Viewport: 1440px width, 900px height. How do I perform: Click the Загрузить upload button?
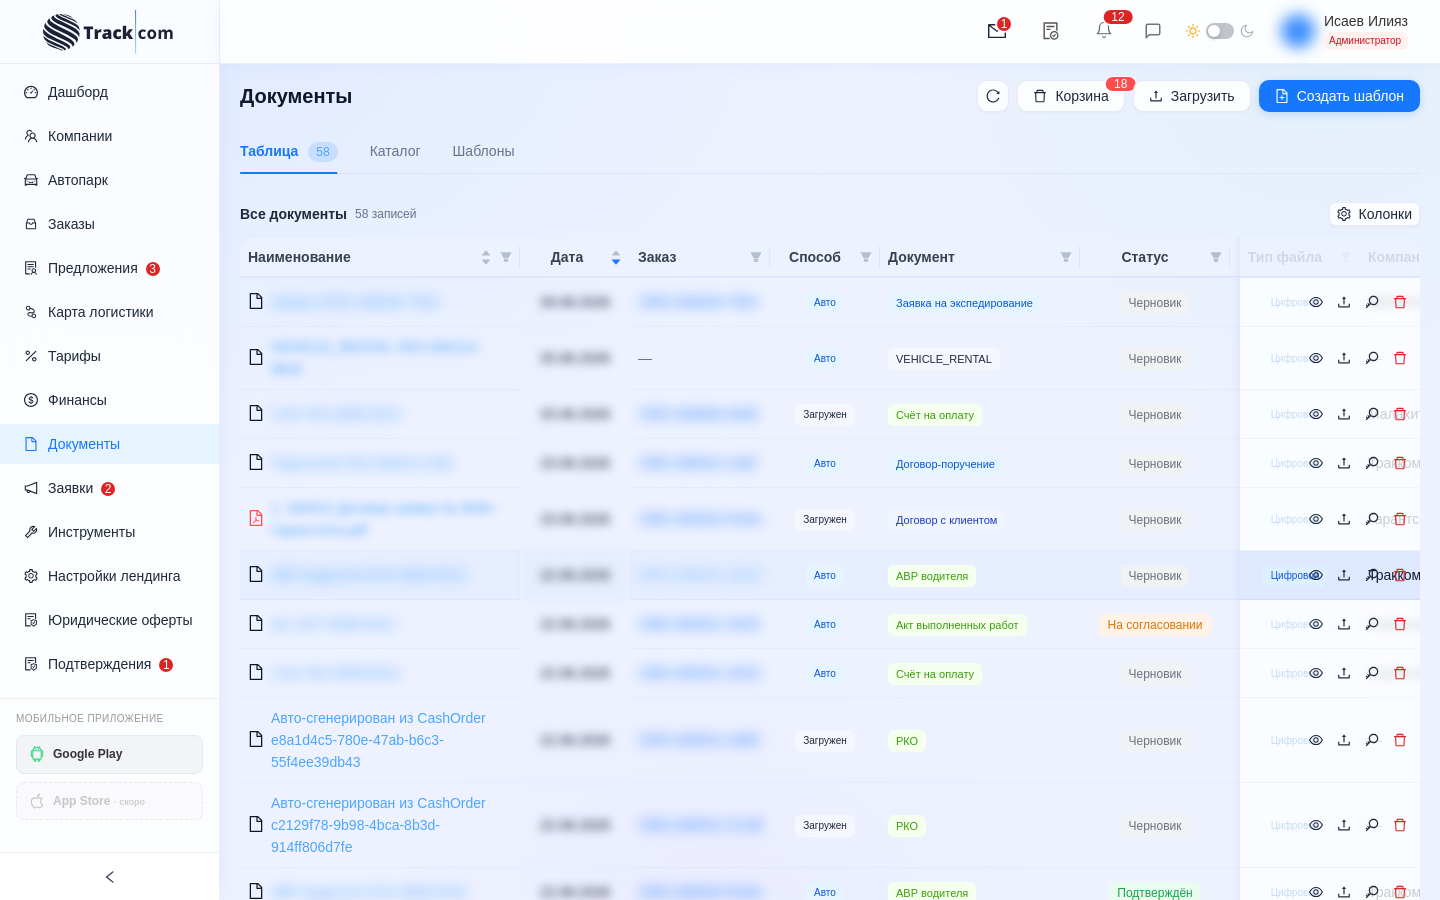1192,96
